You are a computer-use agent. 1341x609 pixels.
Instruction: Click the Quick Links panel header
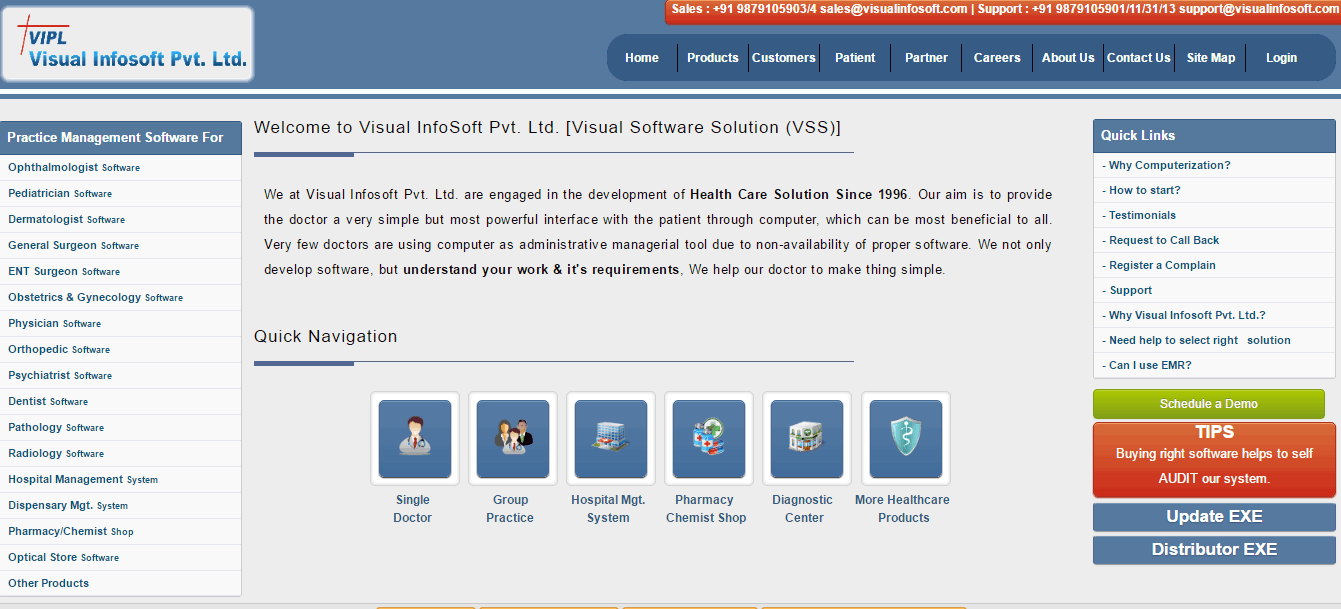click(x=1214, y=136)
